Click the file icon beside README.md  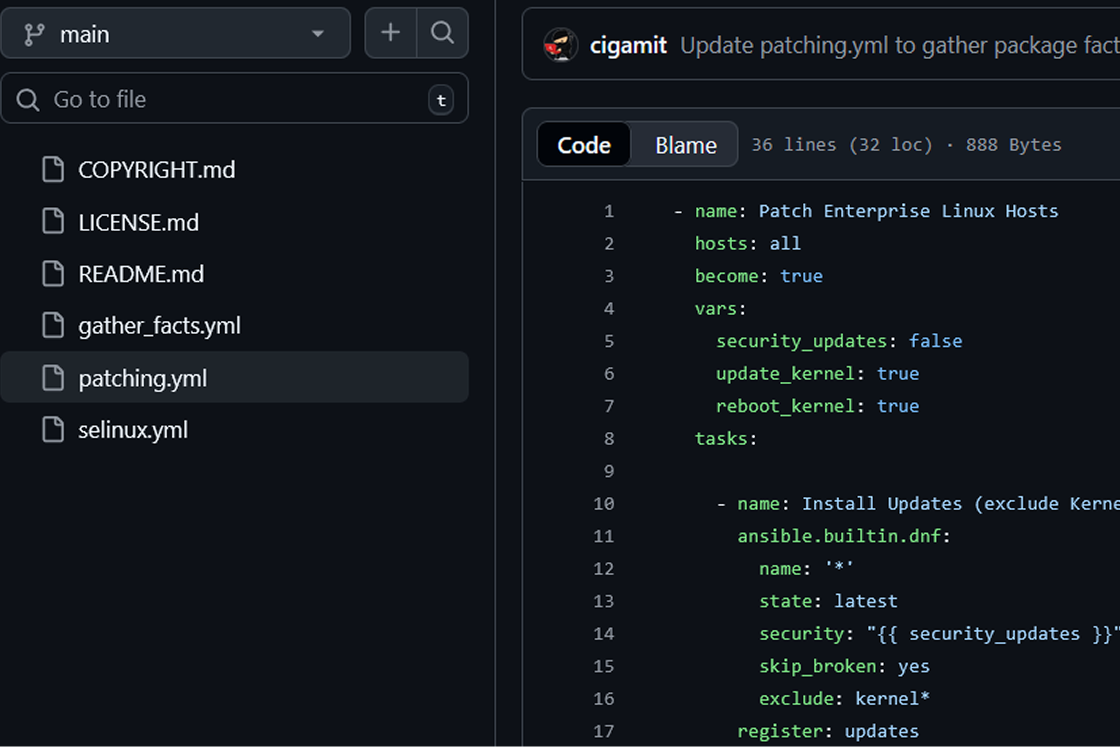[x=53, y=274]
